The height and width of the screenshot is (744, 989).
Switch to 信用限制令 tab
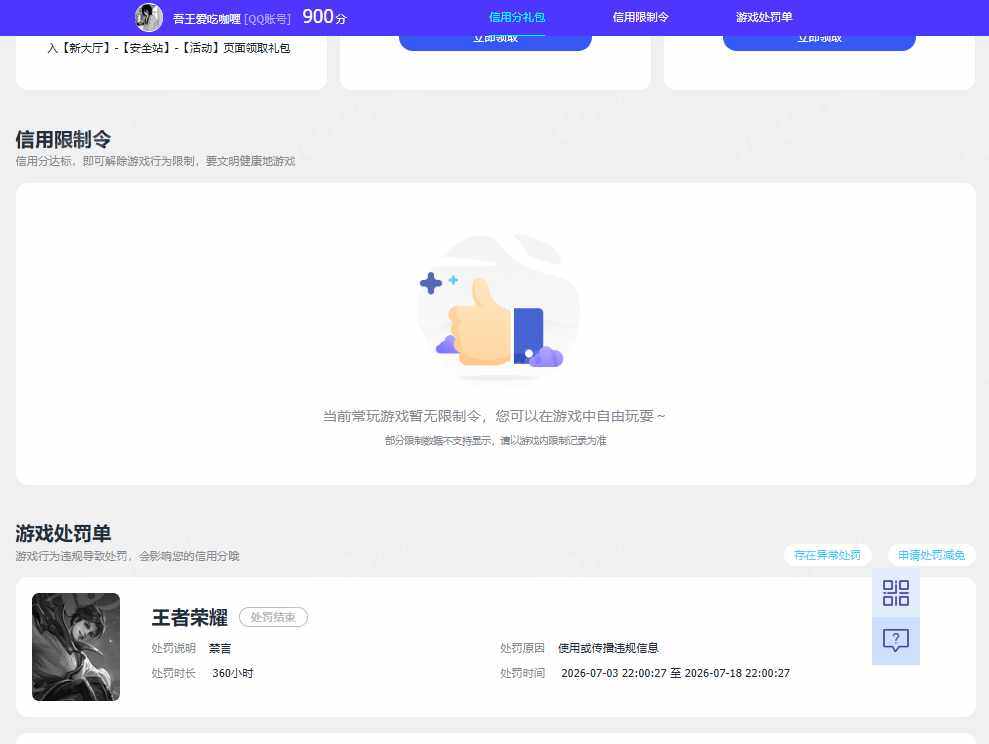point(640,17)
